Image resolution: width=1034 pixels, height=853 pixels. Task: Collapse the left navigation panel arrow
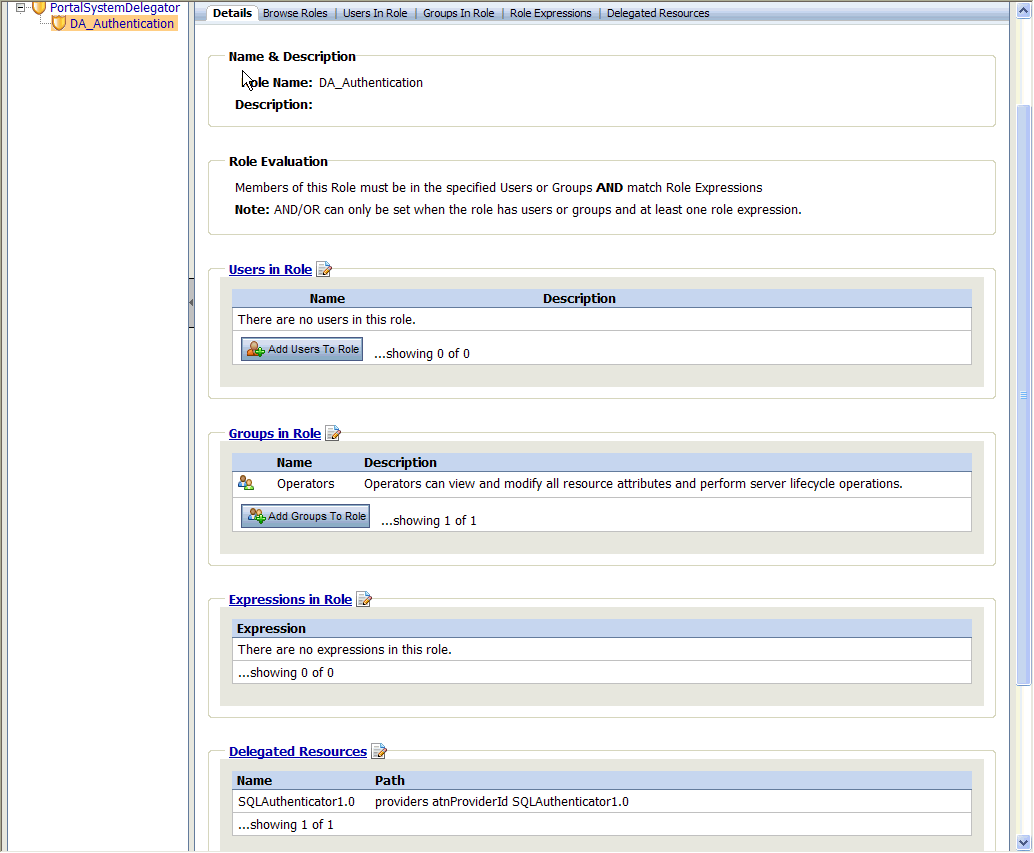click(191, 302)
